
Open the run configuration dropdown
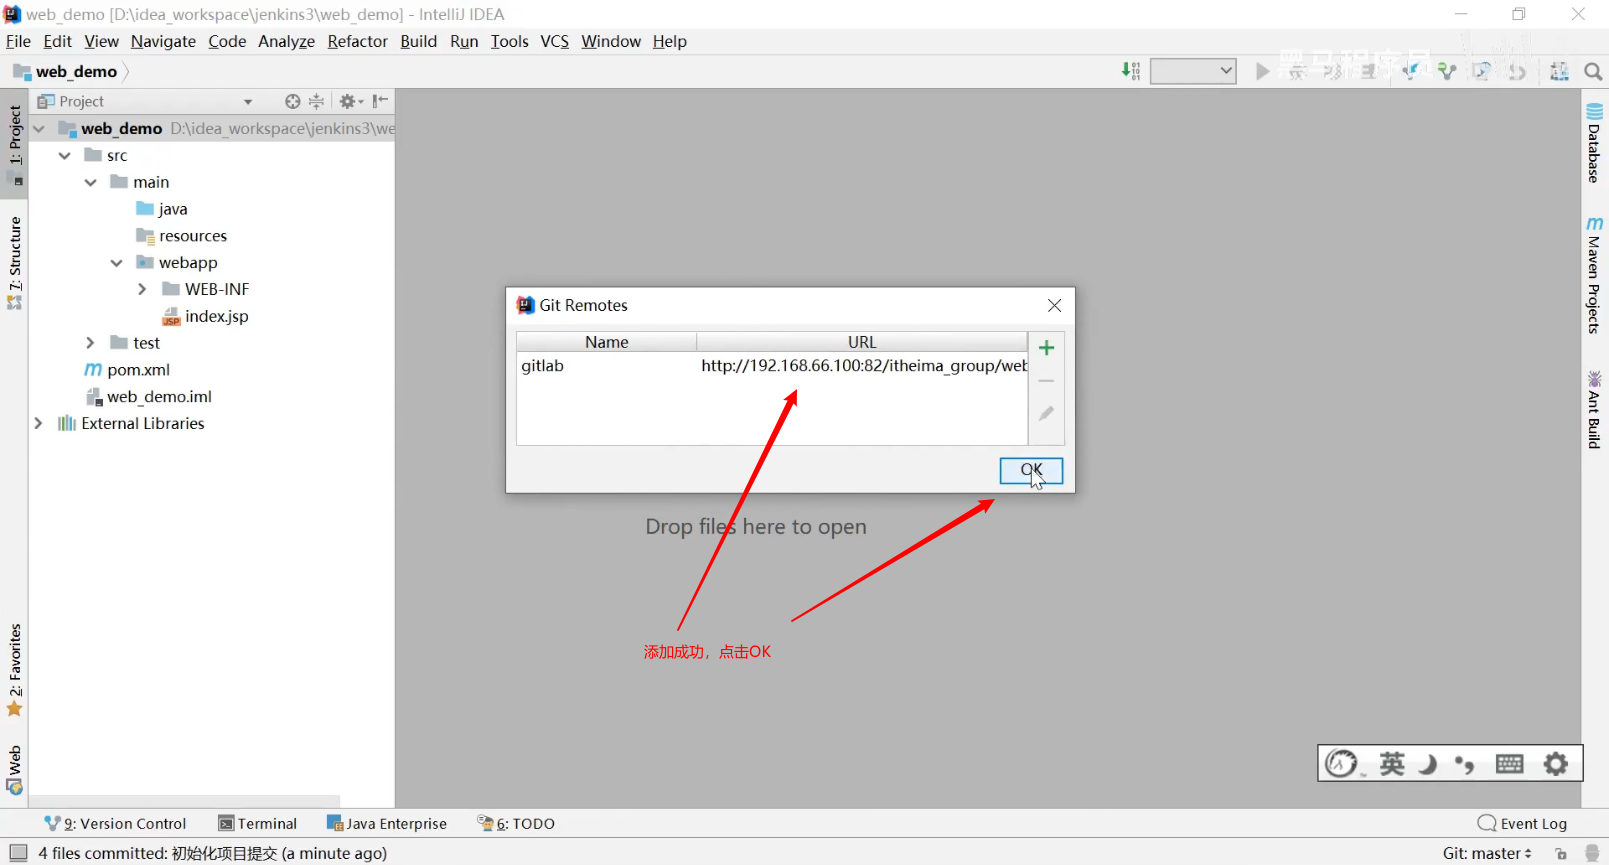click(x=1193, y=71)
